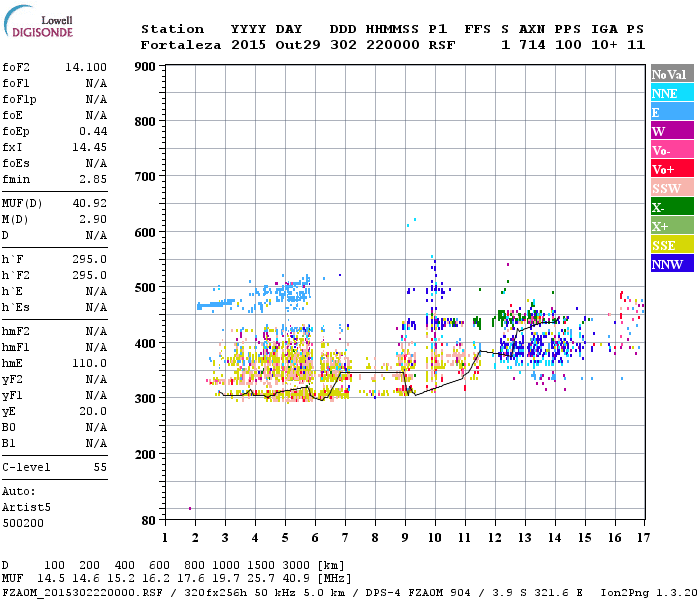Click the 80 label on height axis
Viewport: 700px width, 600px height.
pos(149,521)
